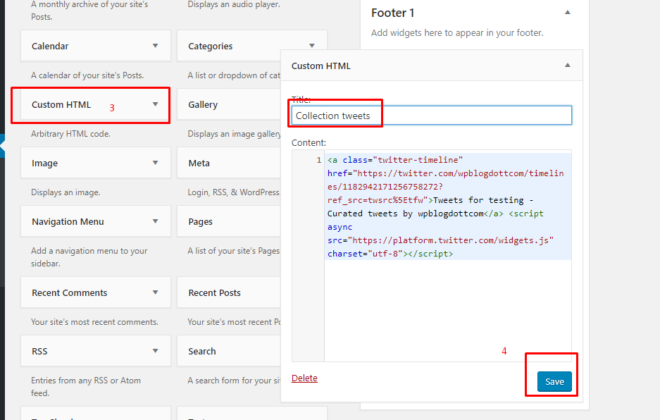Screen dimensions: 660x420
Task: Select the Recent Comments widget title
Action: point(69,292)
